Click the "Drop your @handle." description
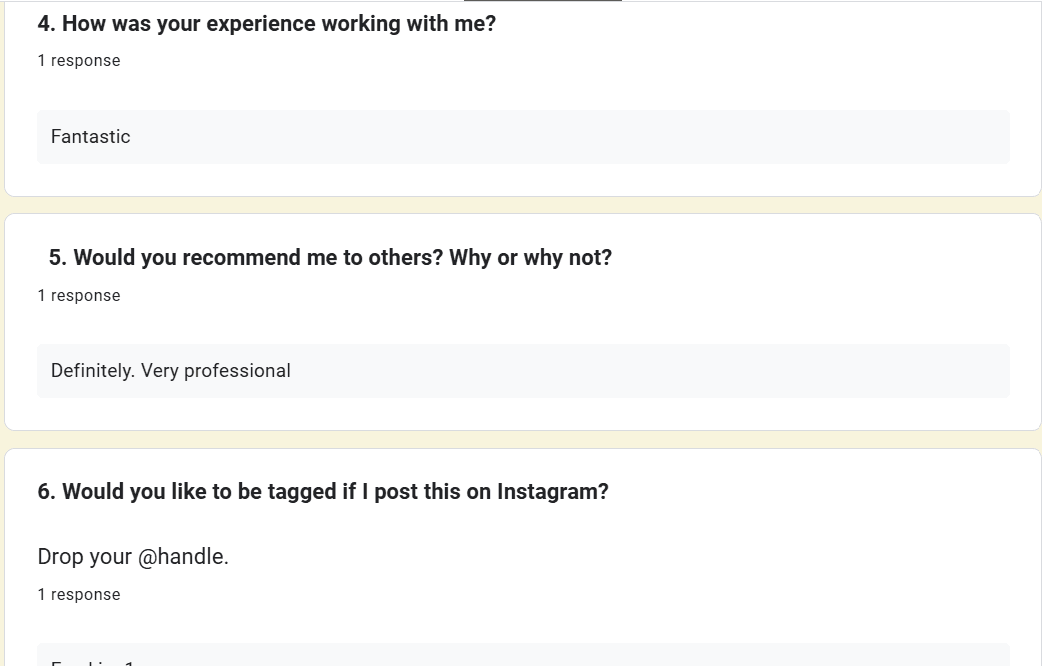1042x666 pixels. point(133,557)
